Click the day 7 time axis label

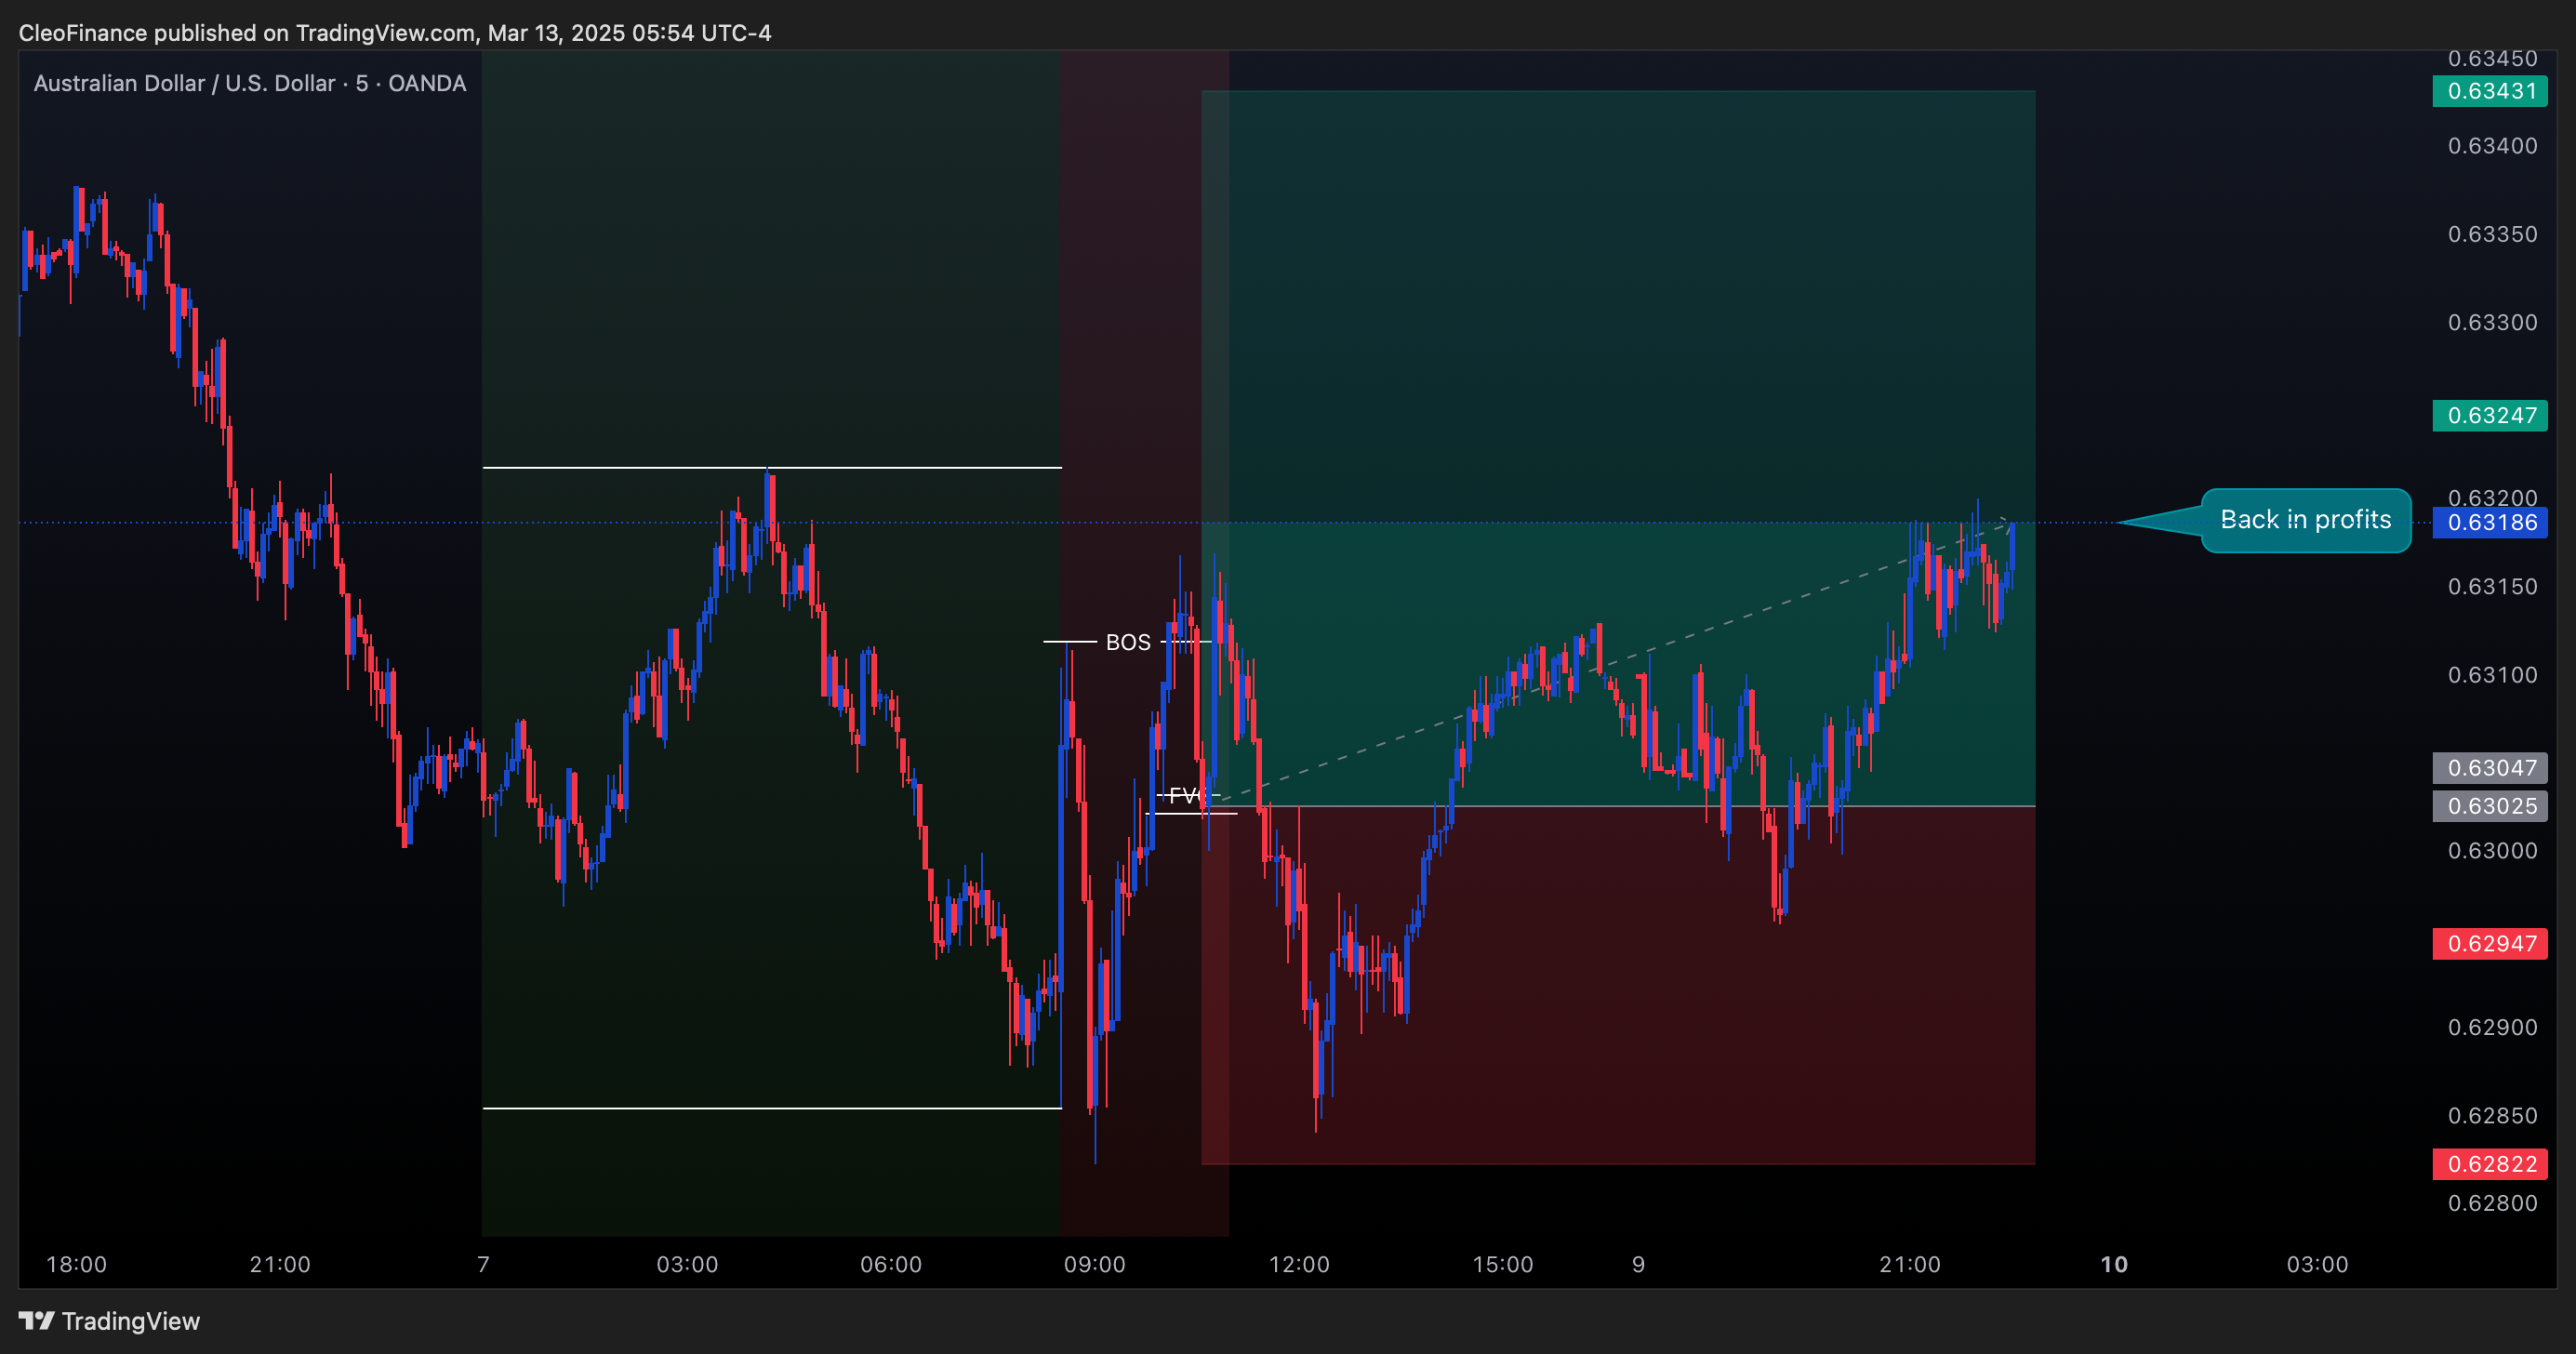click(x=483, y=1264)
